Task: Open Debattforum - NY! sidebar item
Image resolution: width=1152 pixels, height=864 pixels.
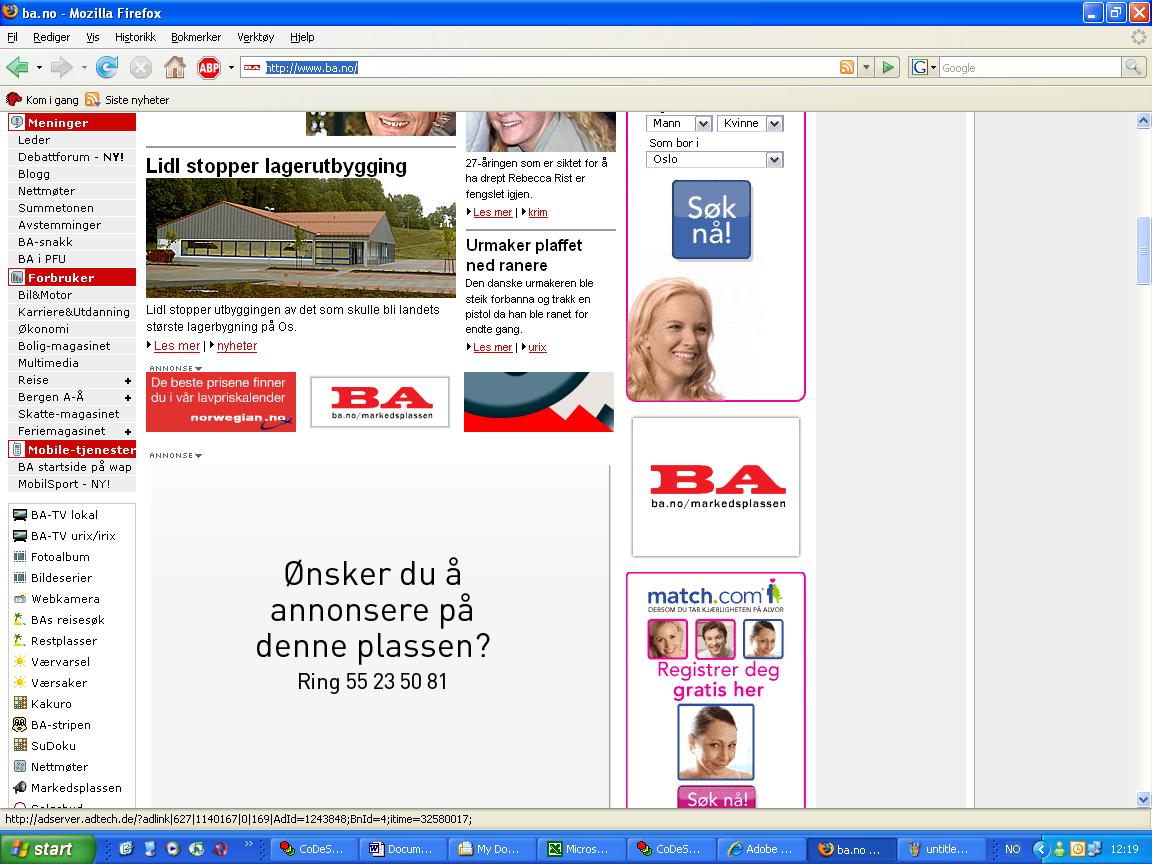Action: pos(71,157)
